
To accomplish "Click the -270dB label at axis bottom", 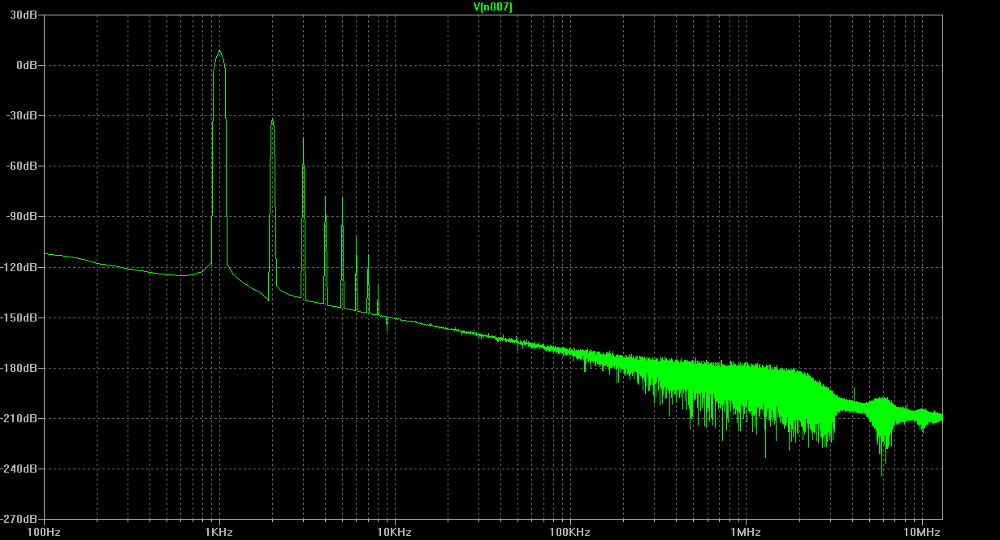I will (22, 520).
